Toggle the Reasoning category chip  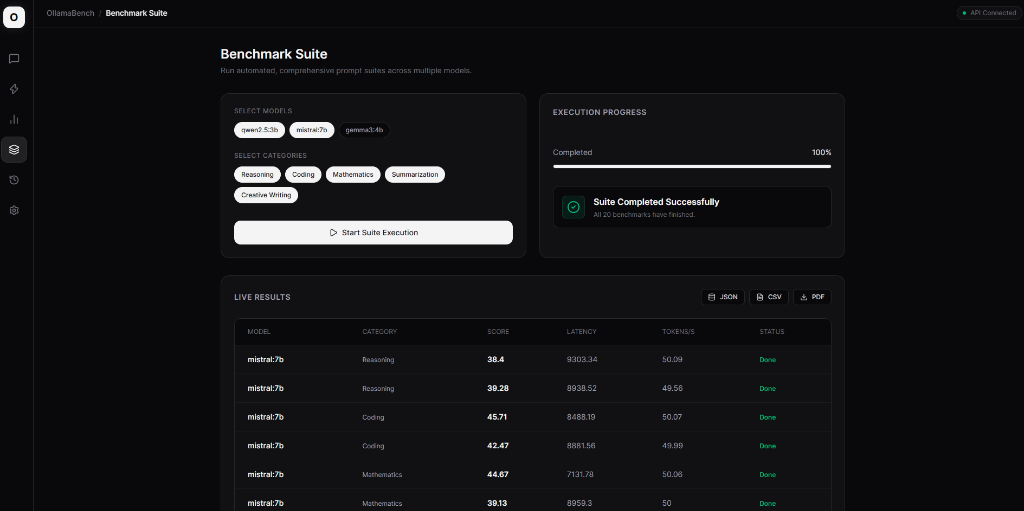(x=257, y=174)
